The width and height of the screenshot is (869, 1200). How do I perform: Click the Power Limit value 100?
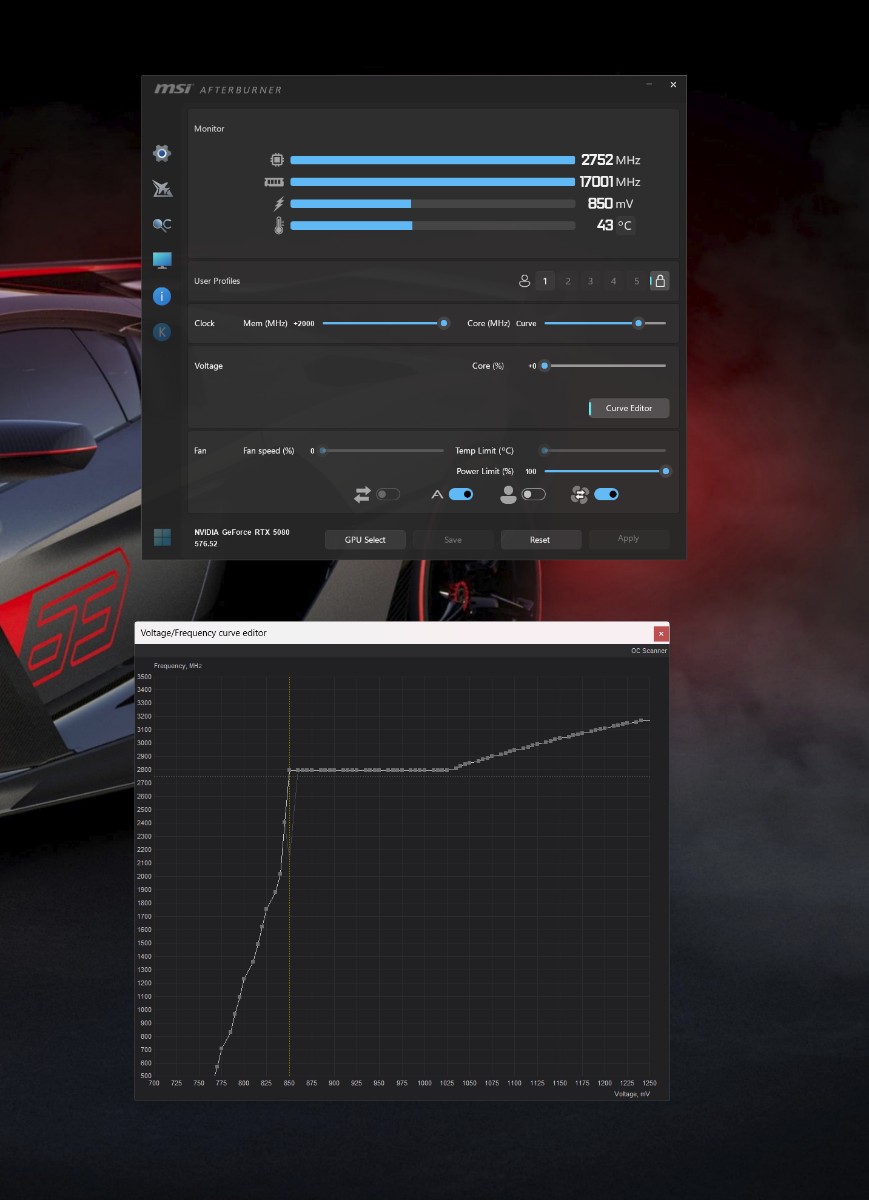531,471
